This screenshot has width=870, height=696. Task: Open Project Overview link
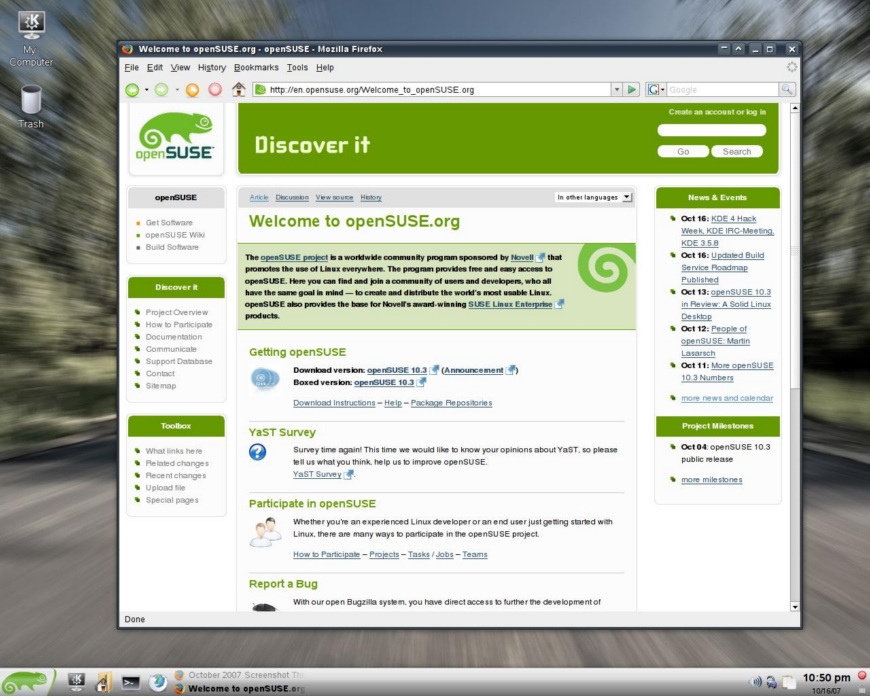(x=176, y=312)
